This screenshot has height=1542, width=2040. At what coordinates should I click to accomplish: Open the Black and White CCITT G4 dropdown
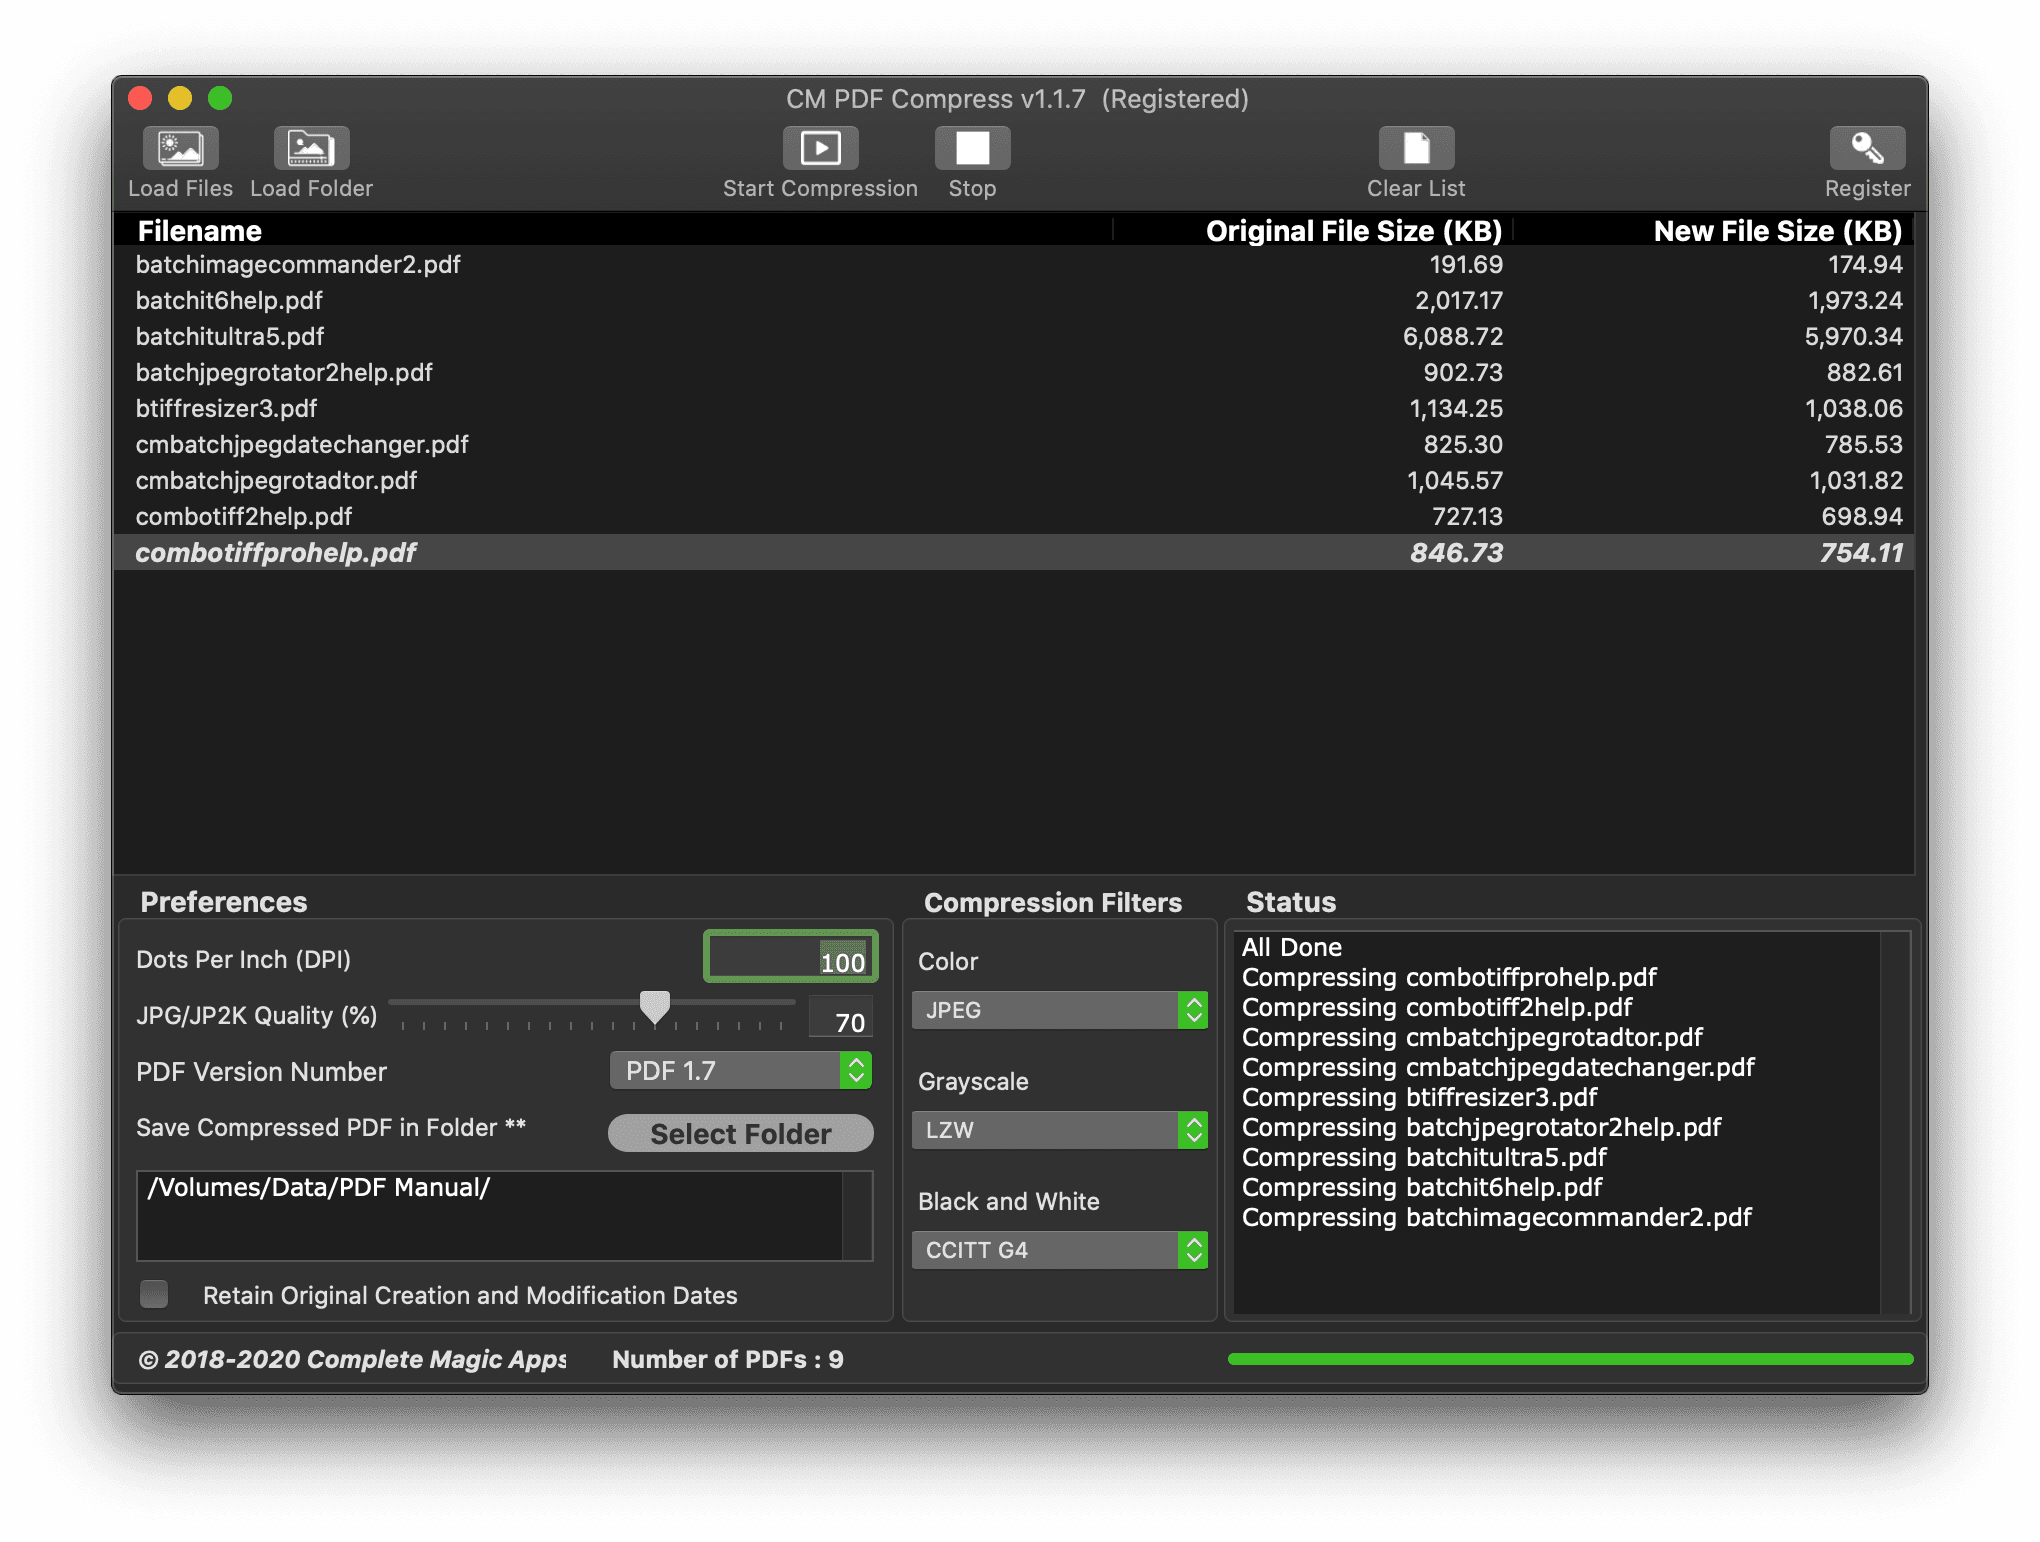1059,1250
